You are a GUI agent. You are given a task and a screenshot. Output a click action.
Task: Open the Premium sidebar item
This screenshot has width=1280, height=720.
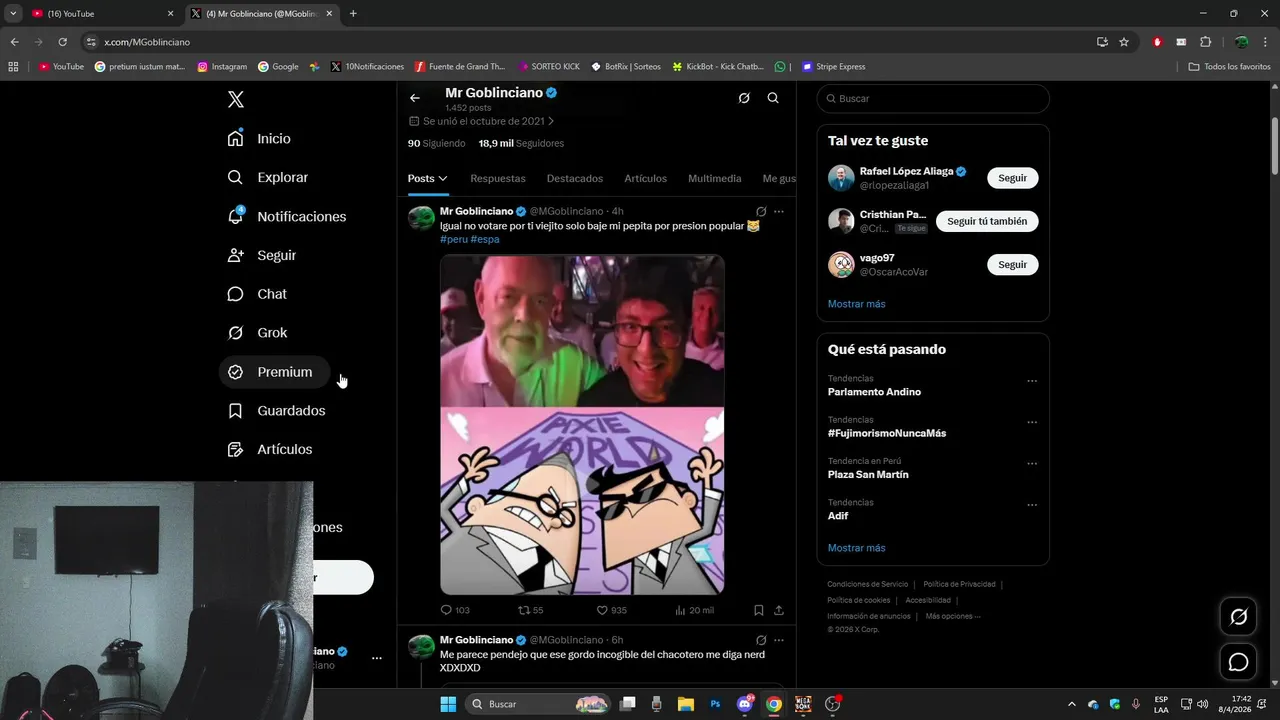click(x=274, y=372)
